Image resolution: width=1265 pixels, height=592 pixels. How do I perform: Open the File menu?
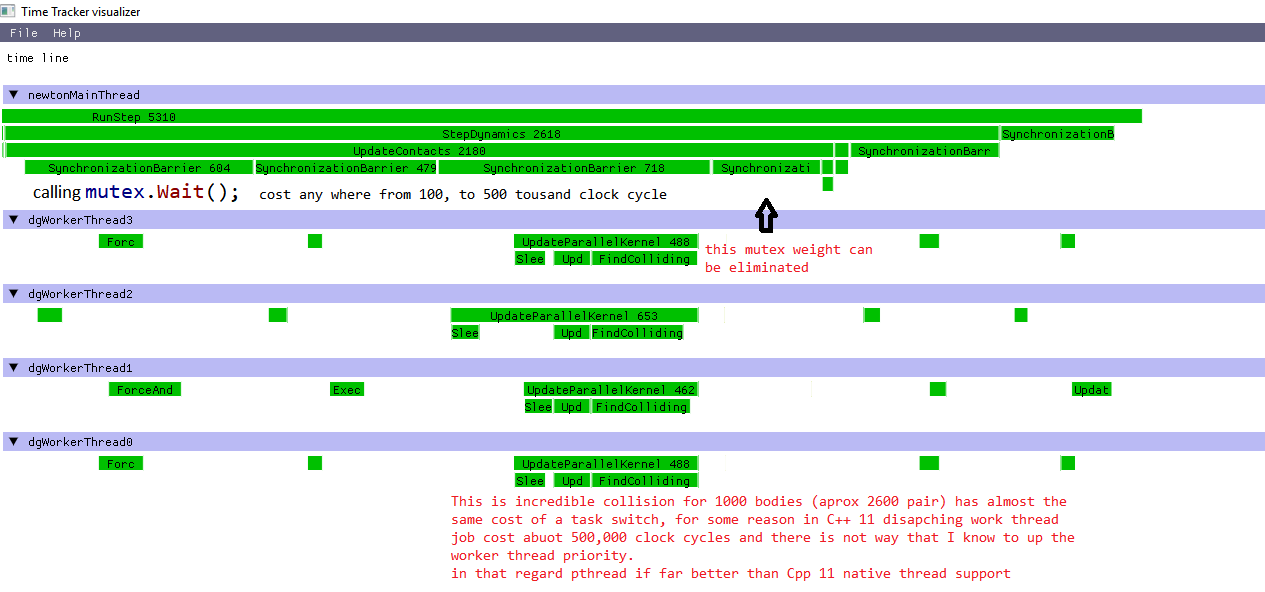23,33
